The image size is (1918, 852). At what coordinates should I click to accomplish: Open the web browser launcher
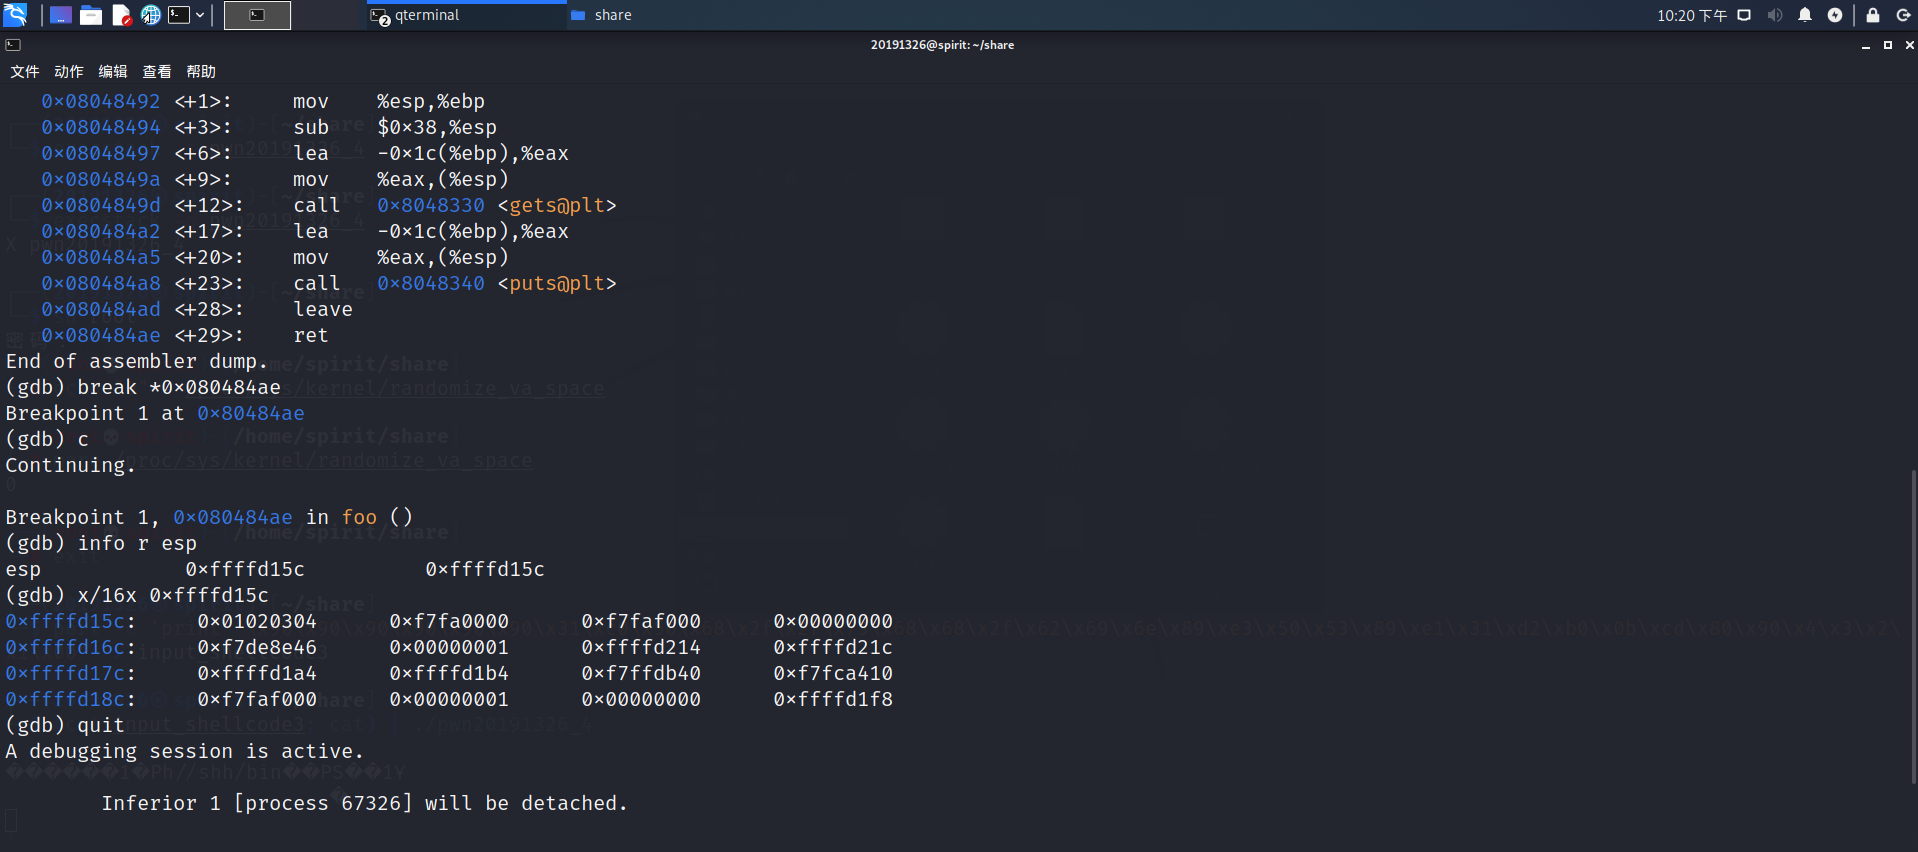pos(150,15)
